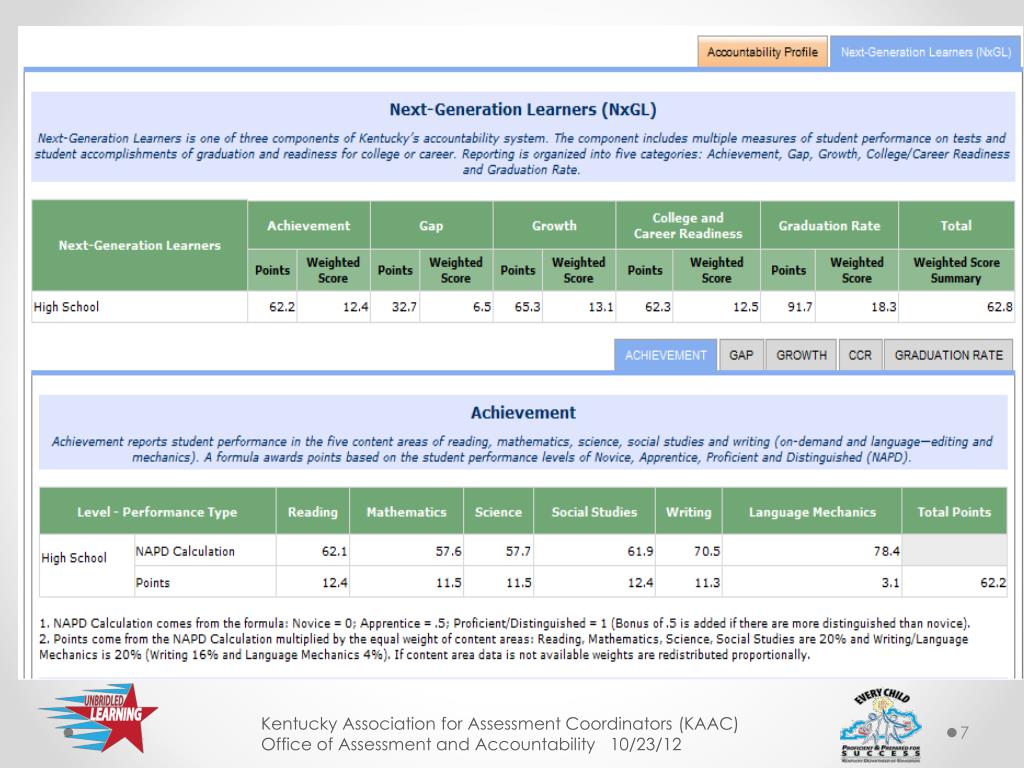Click the Unbridled Learning star logo
The height and width of the screenshot is (768, 1024).
click(98, 717)
